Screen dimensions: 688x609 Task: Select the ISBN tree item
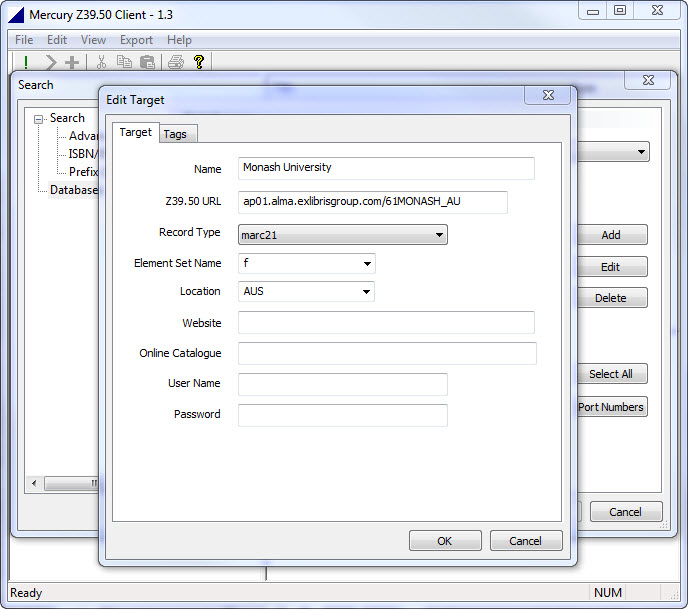click(83, 154)
